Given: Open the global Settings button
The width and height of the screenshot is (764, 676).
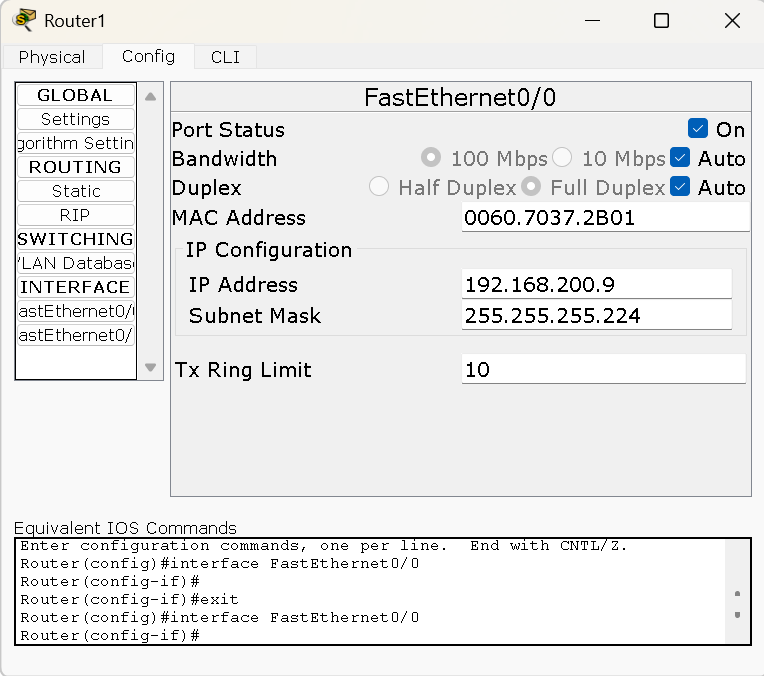Looking at the screenshot, I should point(76,119).
